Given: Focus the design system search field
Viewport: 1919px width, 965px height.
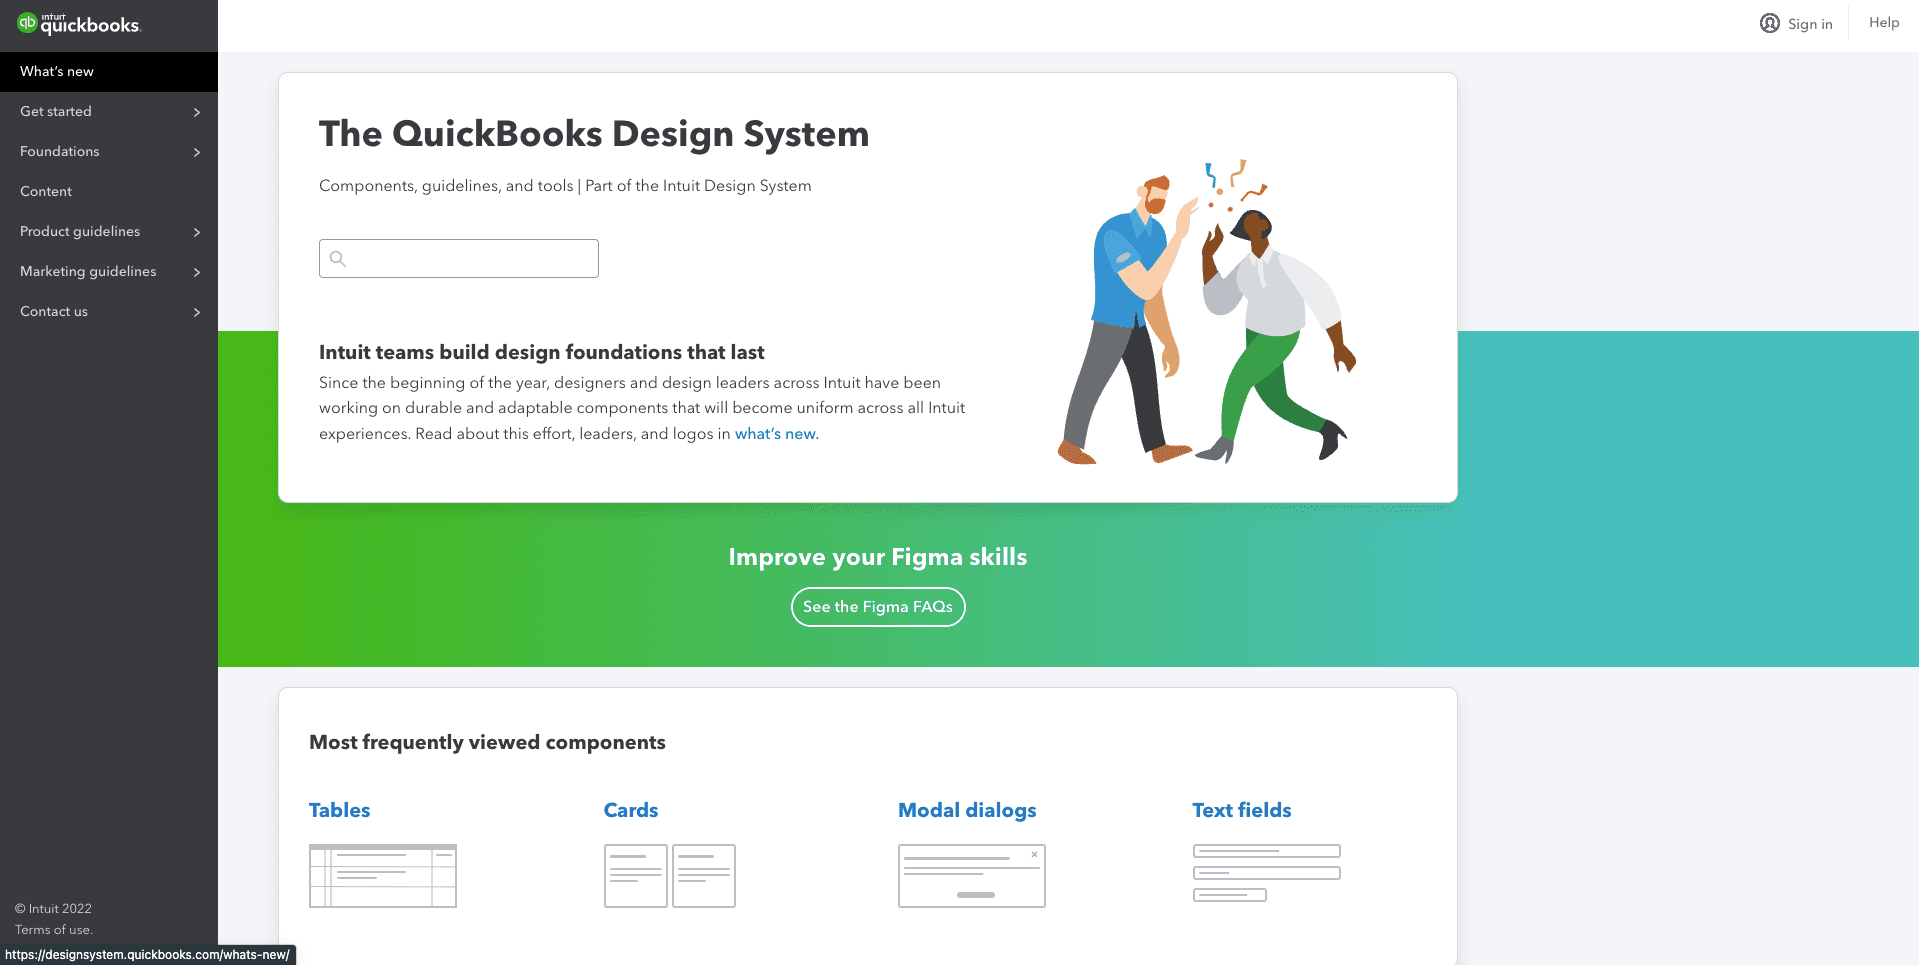Looking at the screenshot, I should 459,259.
